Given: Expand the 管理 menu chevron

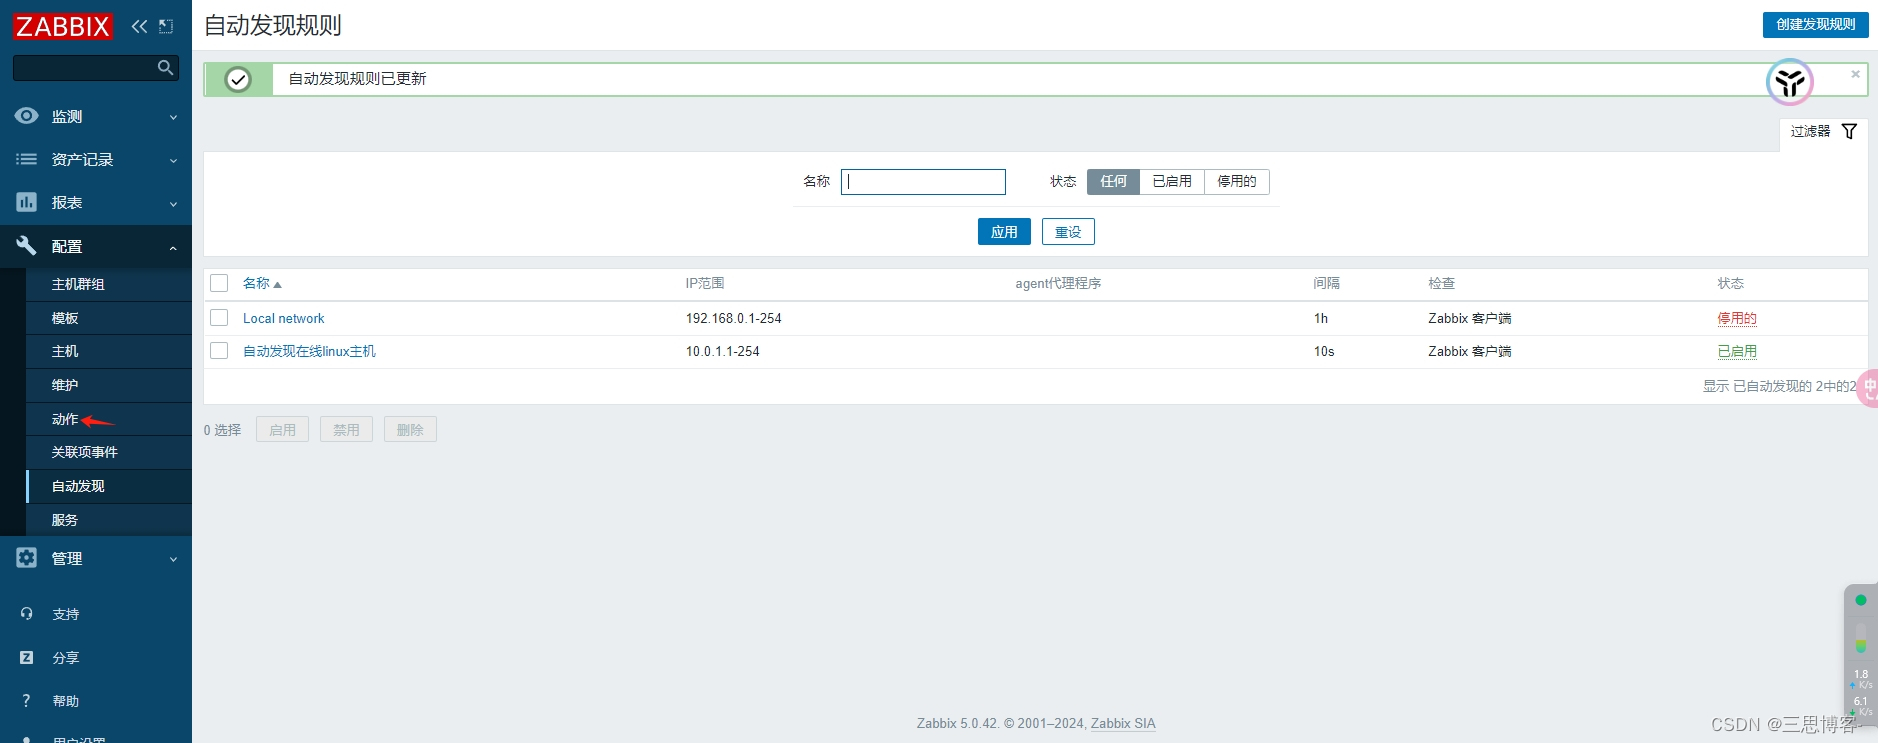Looking at the screenshot, I should click(173, 559).
